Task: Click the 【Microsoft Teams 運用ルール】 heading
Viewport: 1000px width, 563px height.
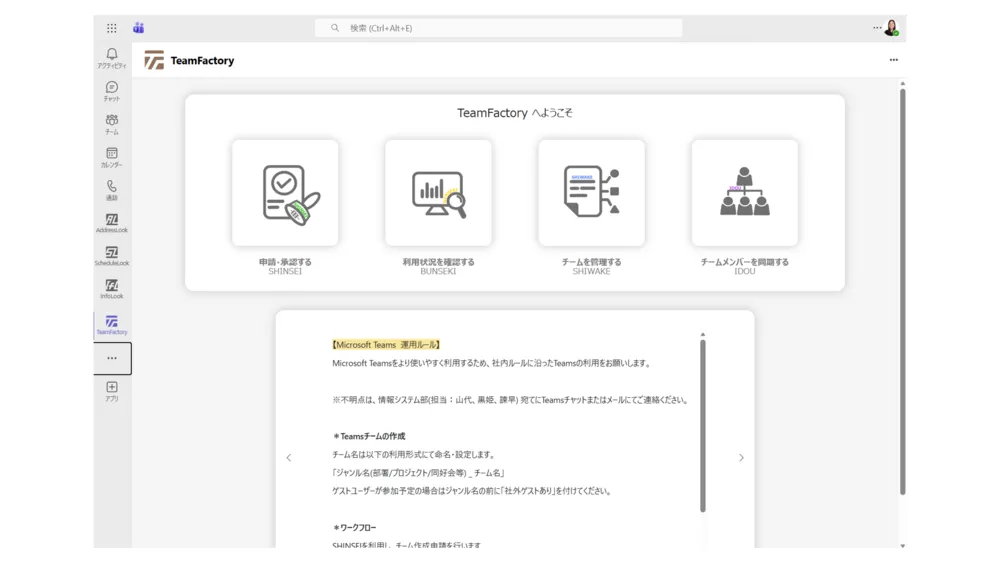Action: pyautogui.click(x=386, y=345)
